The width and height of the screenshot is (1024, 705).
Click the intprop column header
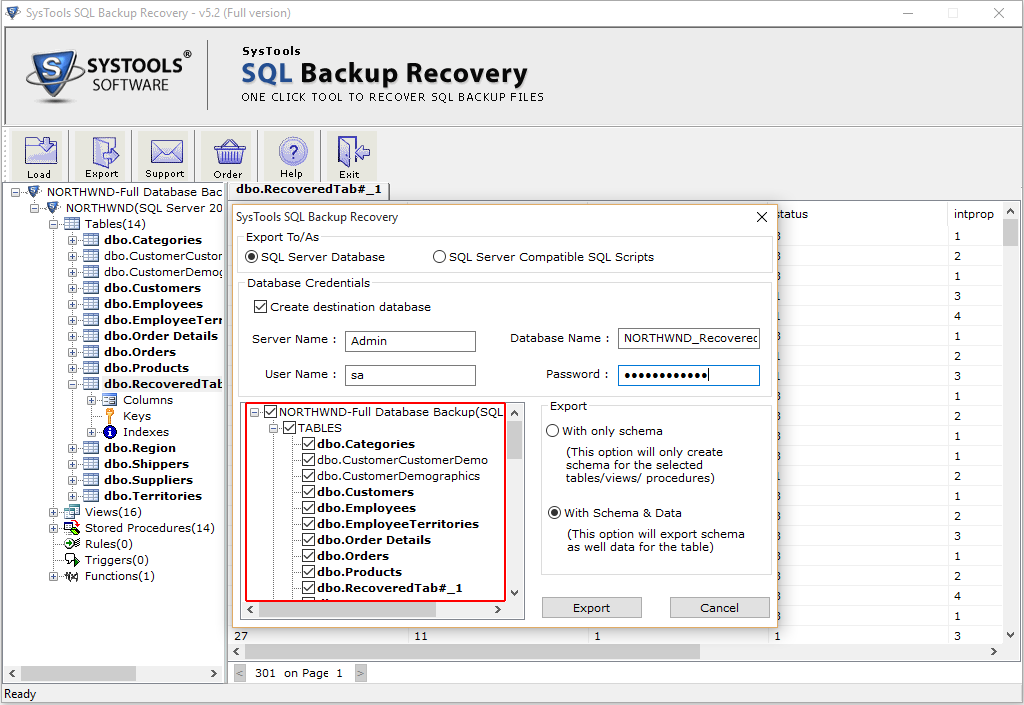pos(974,214)
